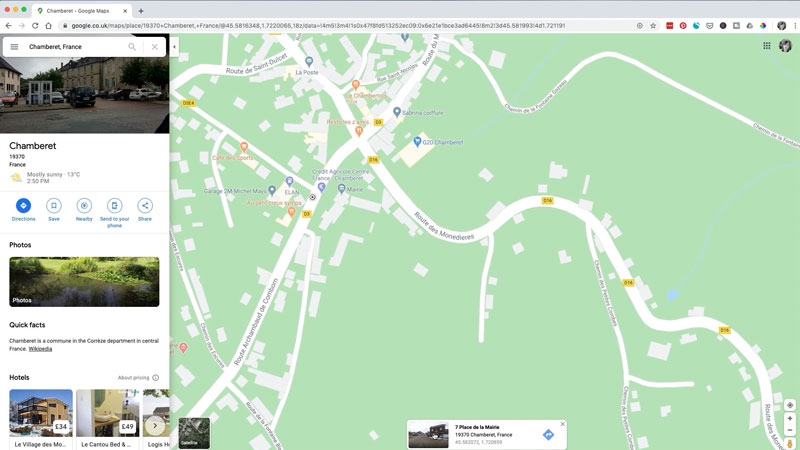Screen dimensions: 800x450
Task: Open the hamburger main menu
Action: coord(14,47)
